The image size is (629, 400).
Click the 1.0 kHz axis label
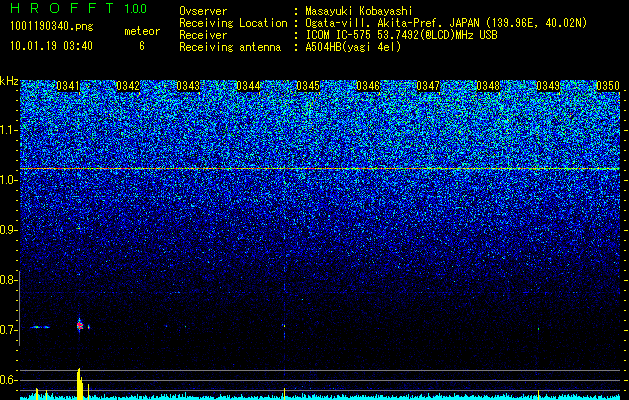[9, 181]
